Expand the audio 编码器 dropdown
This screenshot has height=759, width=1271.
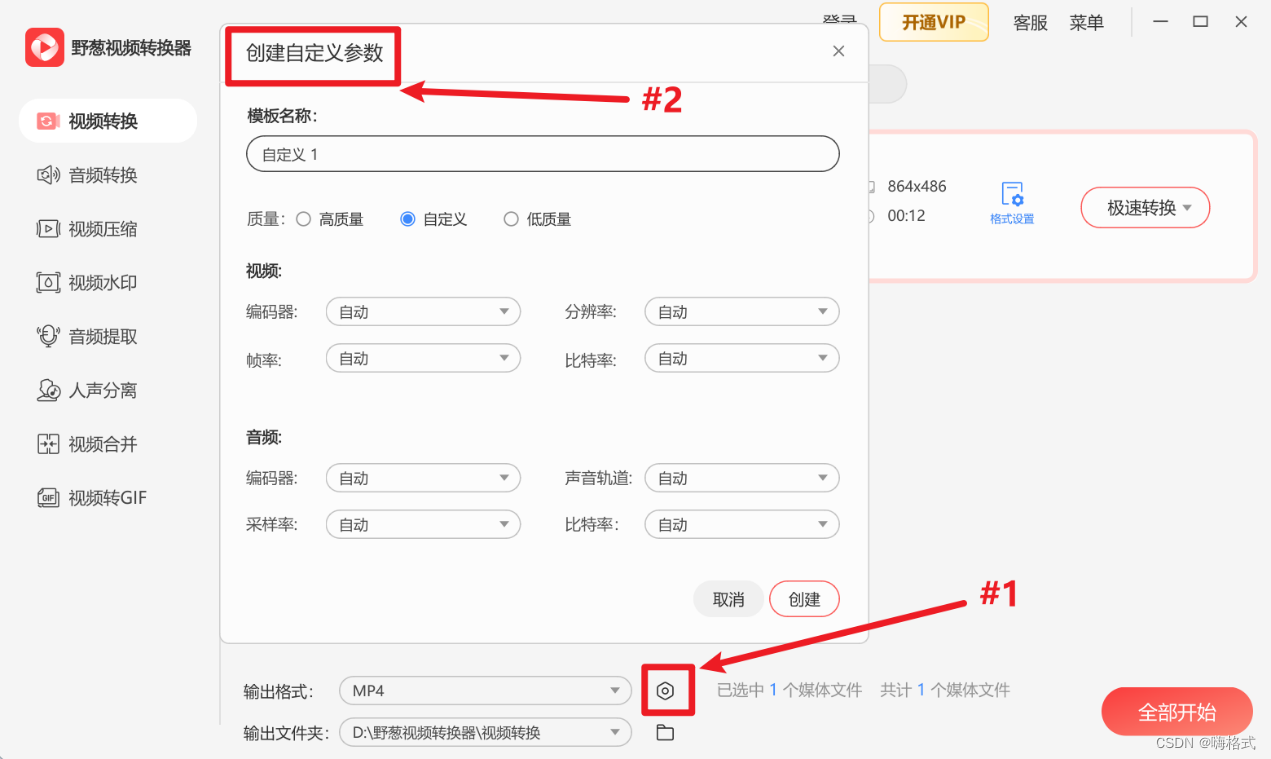point(423,478)
